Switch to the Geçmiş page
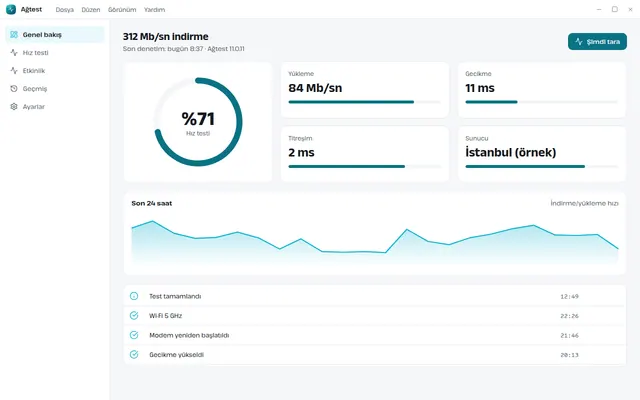This screenshot has height=400, width=640. point(55,89)
